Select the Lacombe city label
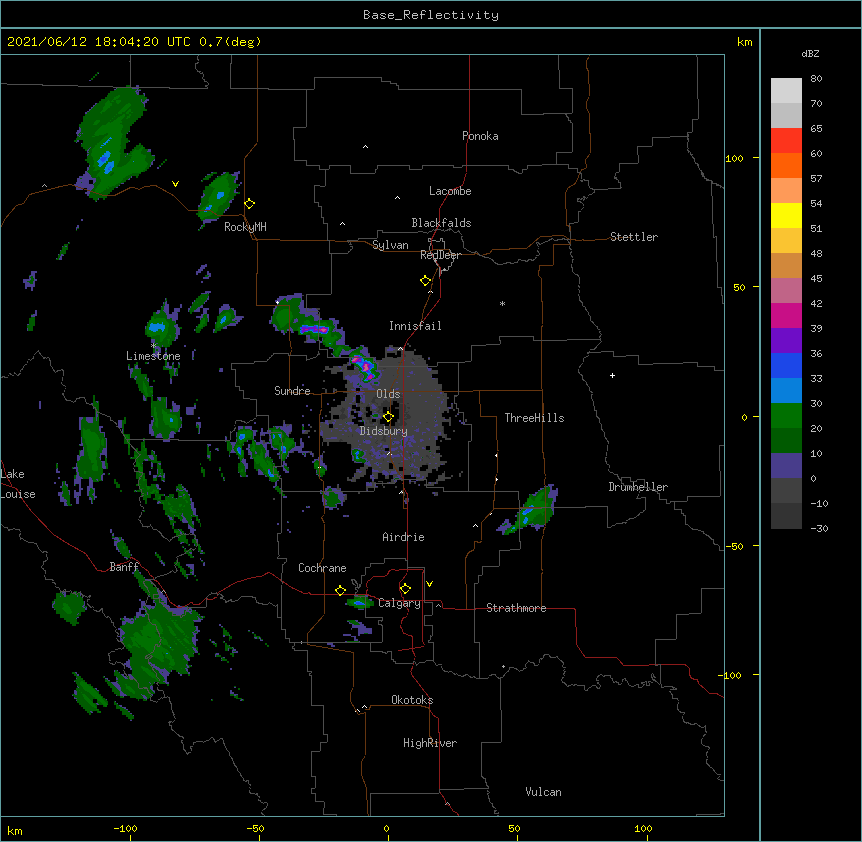 tap(450, 191)
